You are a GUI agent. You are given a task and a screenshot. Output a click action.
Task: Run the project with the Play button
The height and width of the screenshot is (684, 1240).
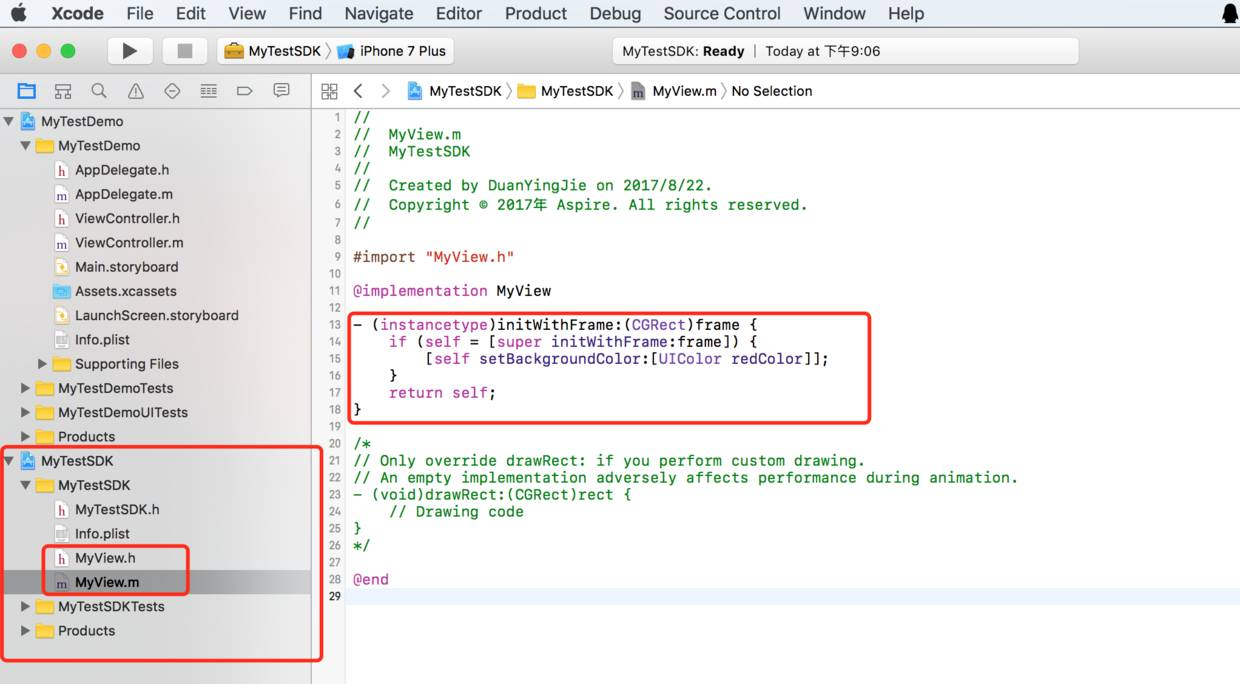(x=130, y=51)
